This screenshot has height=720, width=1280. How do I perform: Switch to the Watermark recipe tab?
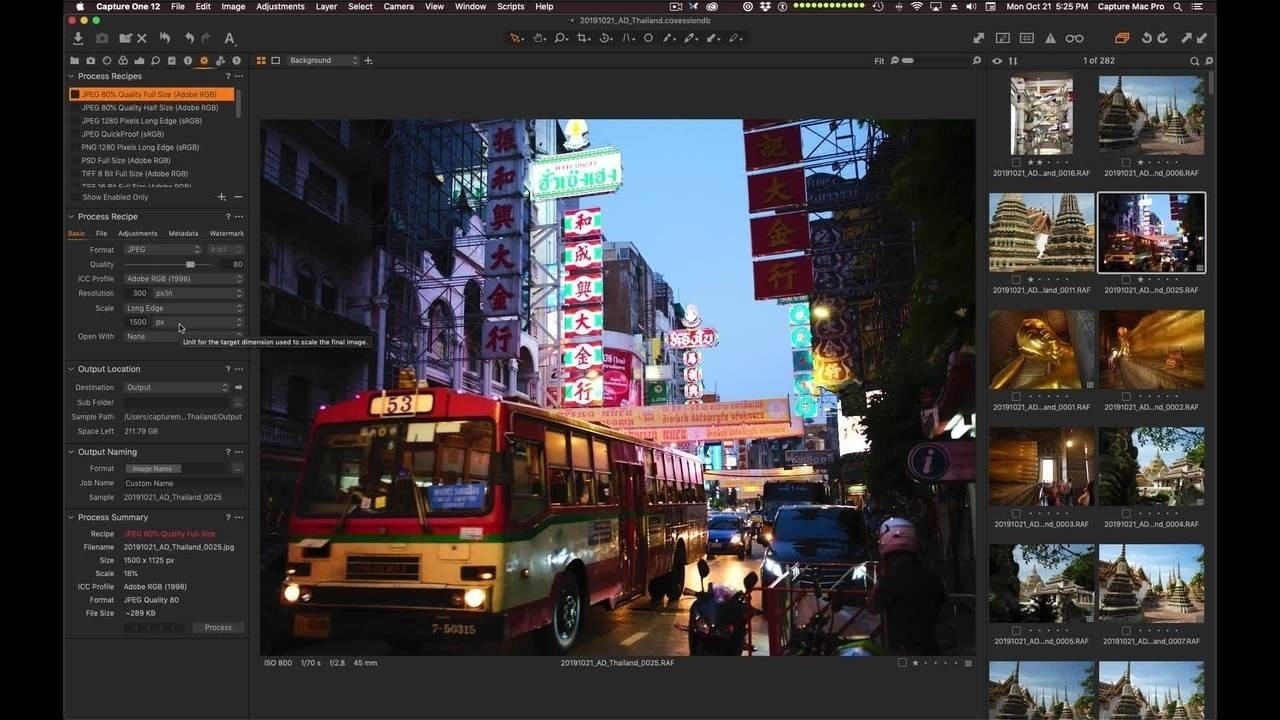coord(226,233)
